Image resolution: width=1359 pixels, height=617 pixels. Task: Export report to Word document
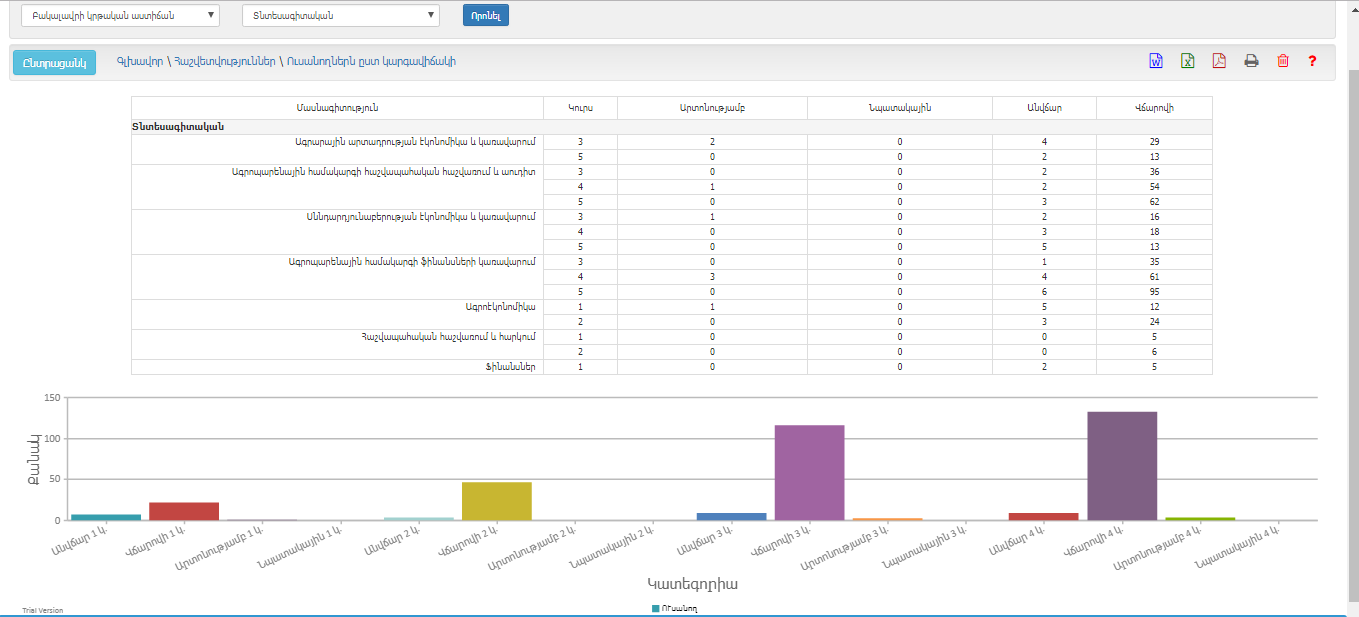(x=1156, y=61)
